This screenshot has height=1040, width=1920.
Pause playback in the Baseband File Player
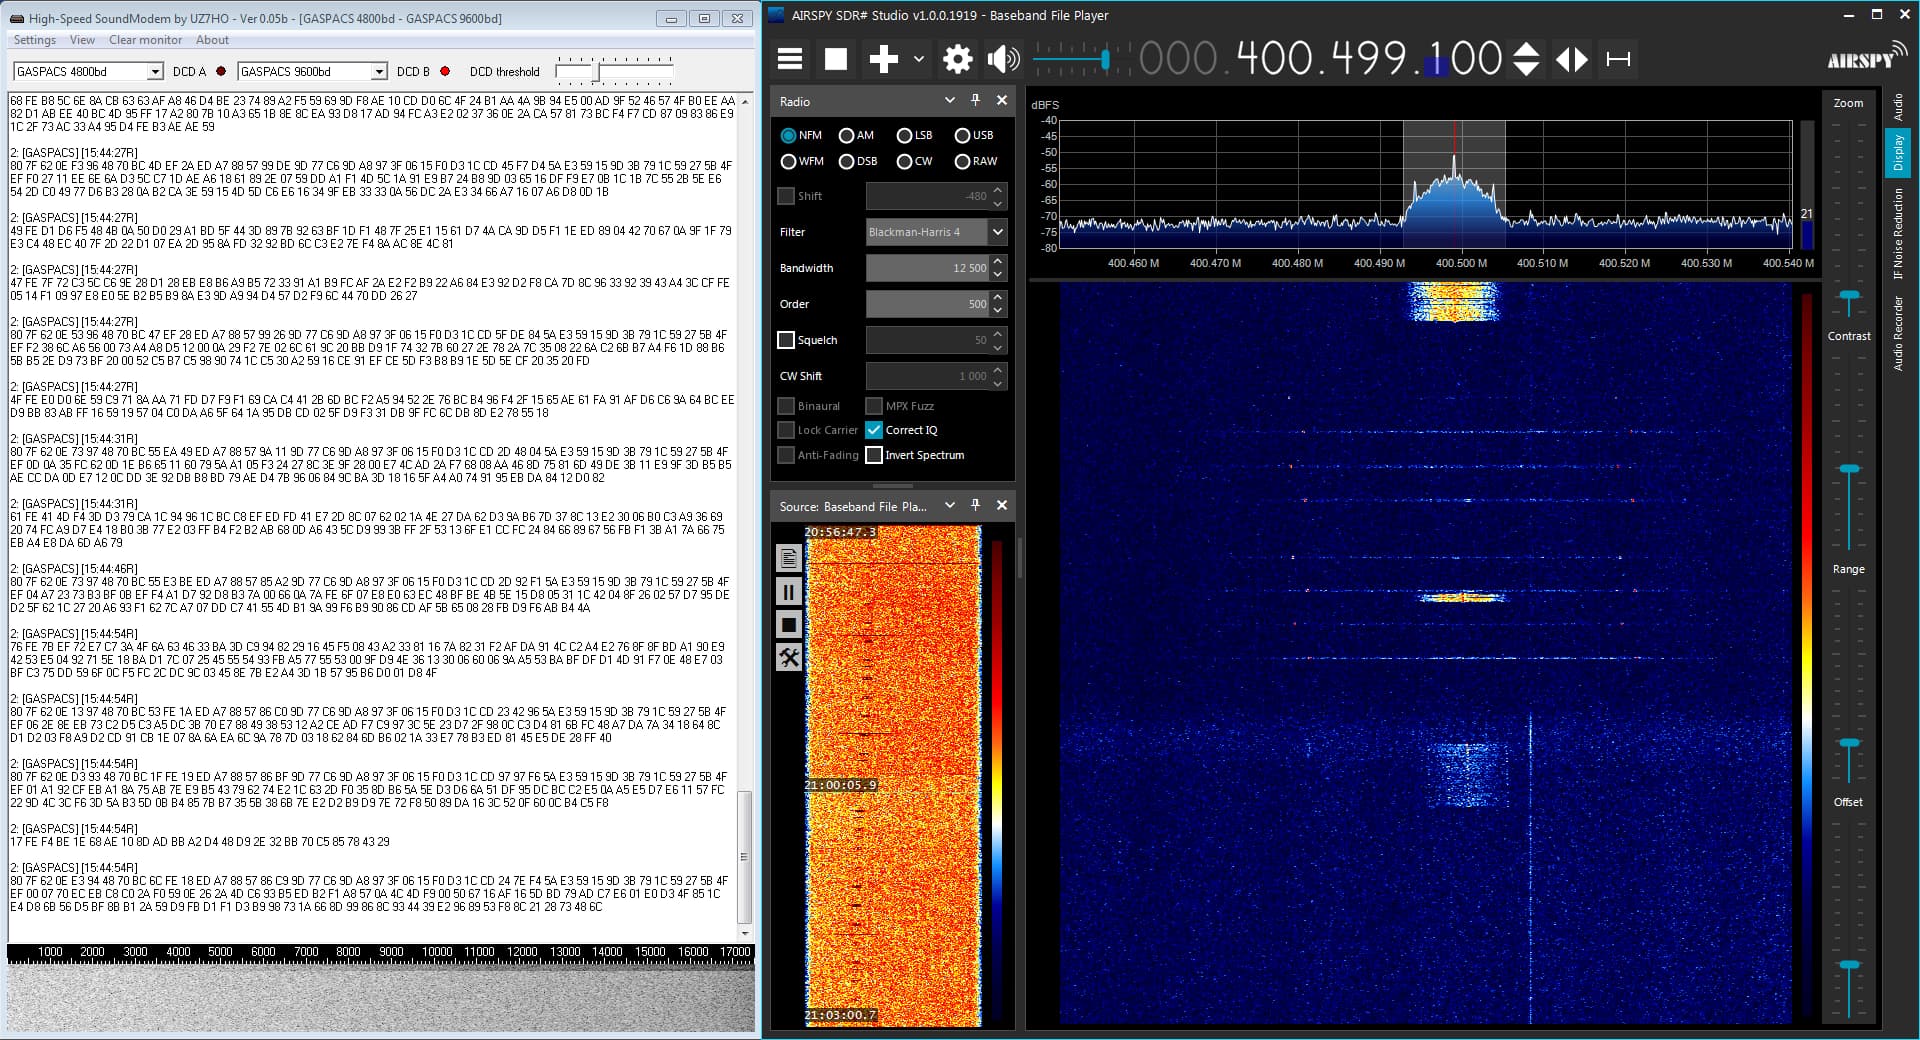[x=789, y=592]
